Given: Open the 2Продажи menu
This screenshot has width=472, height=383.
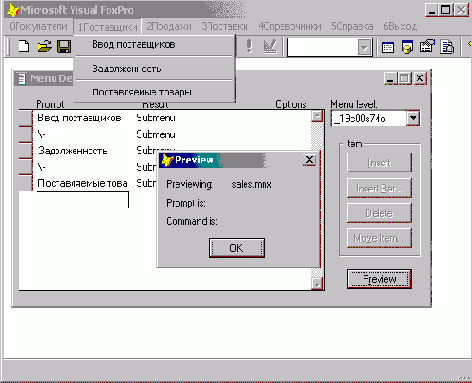Looking at the screenshot, I should (169, 26).
